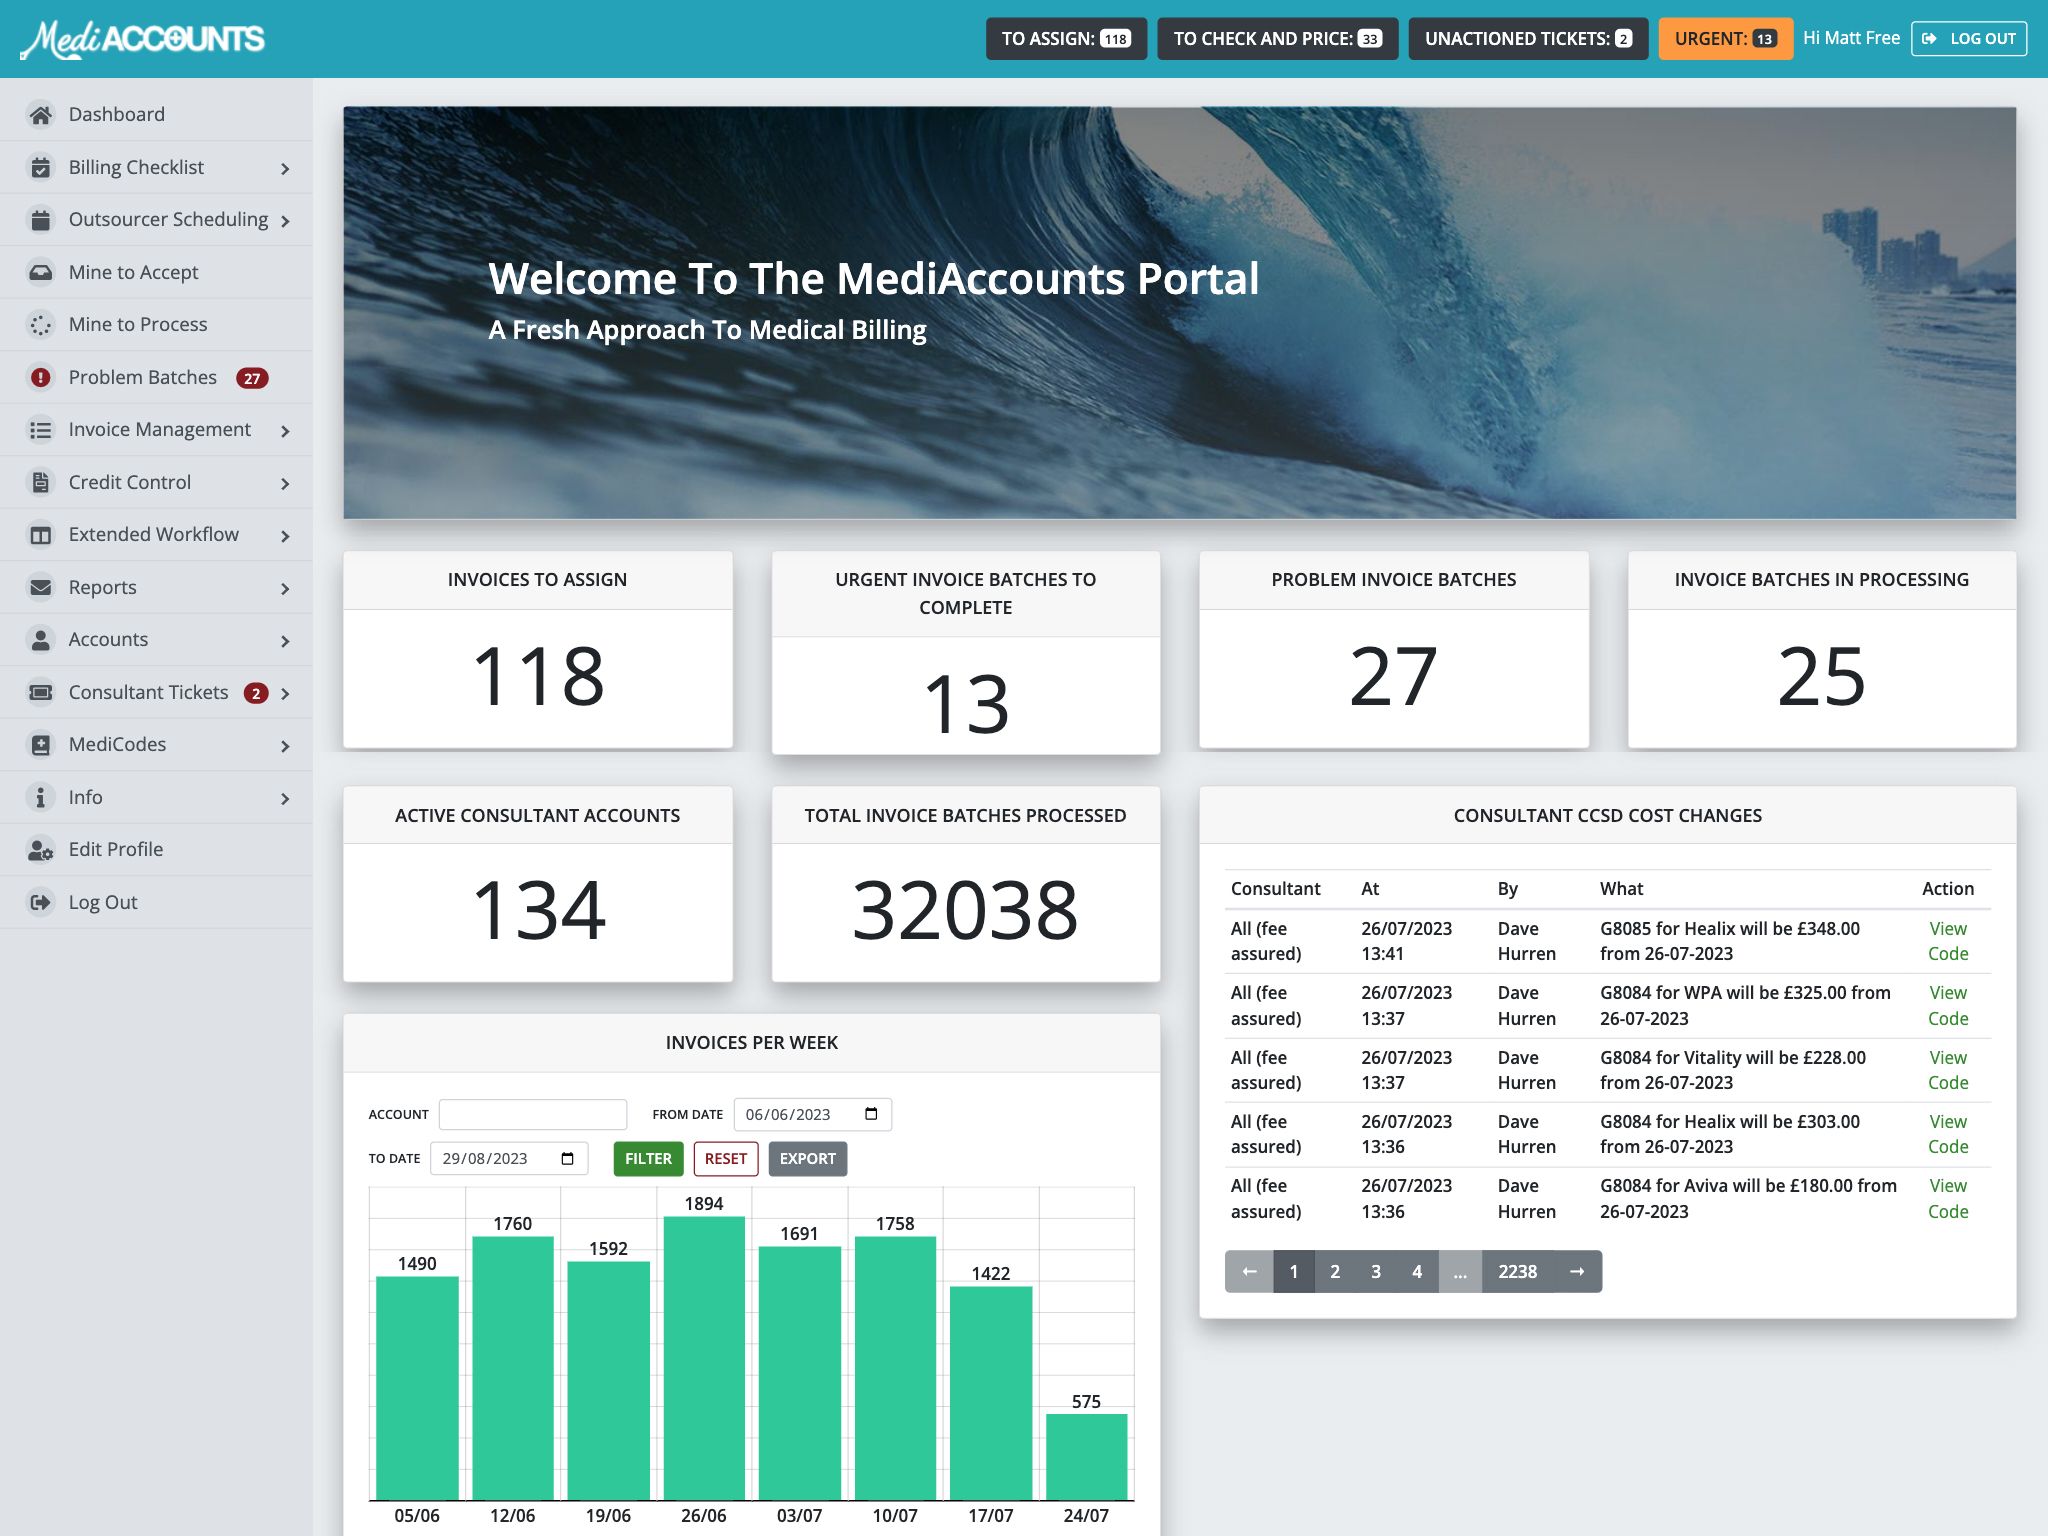Click the Edit Profile user-gear icon
This screenshot has height=1536, width=2048.
click(40, 850)
